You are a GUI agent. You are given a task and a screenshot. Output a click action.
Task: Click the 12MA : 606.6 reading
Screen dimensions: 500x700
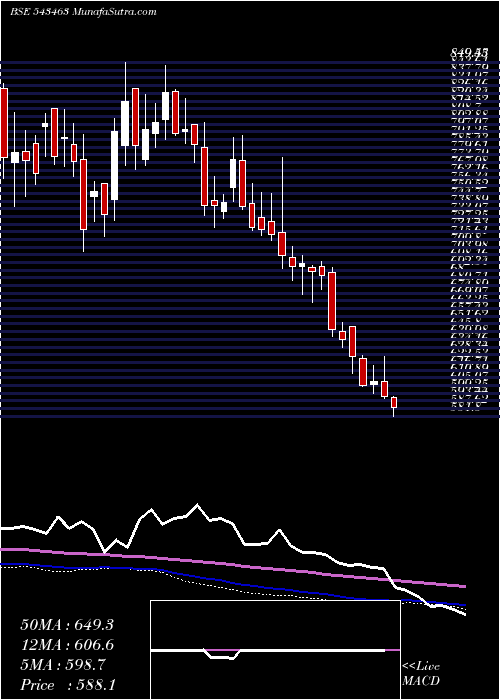point(67,645)
